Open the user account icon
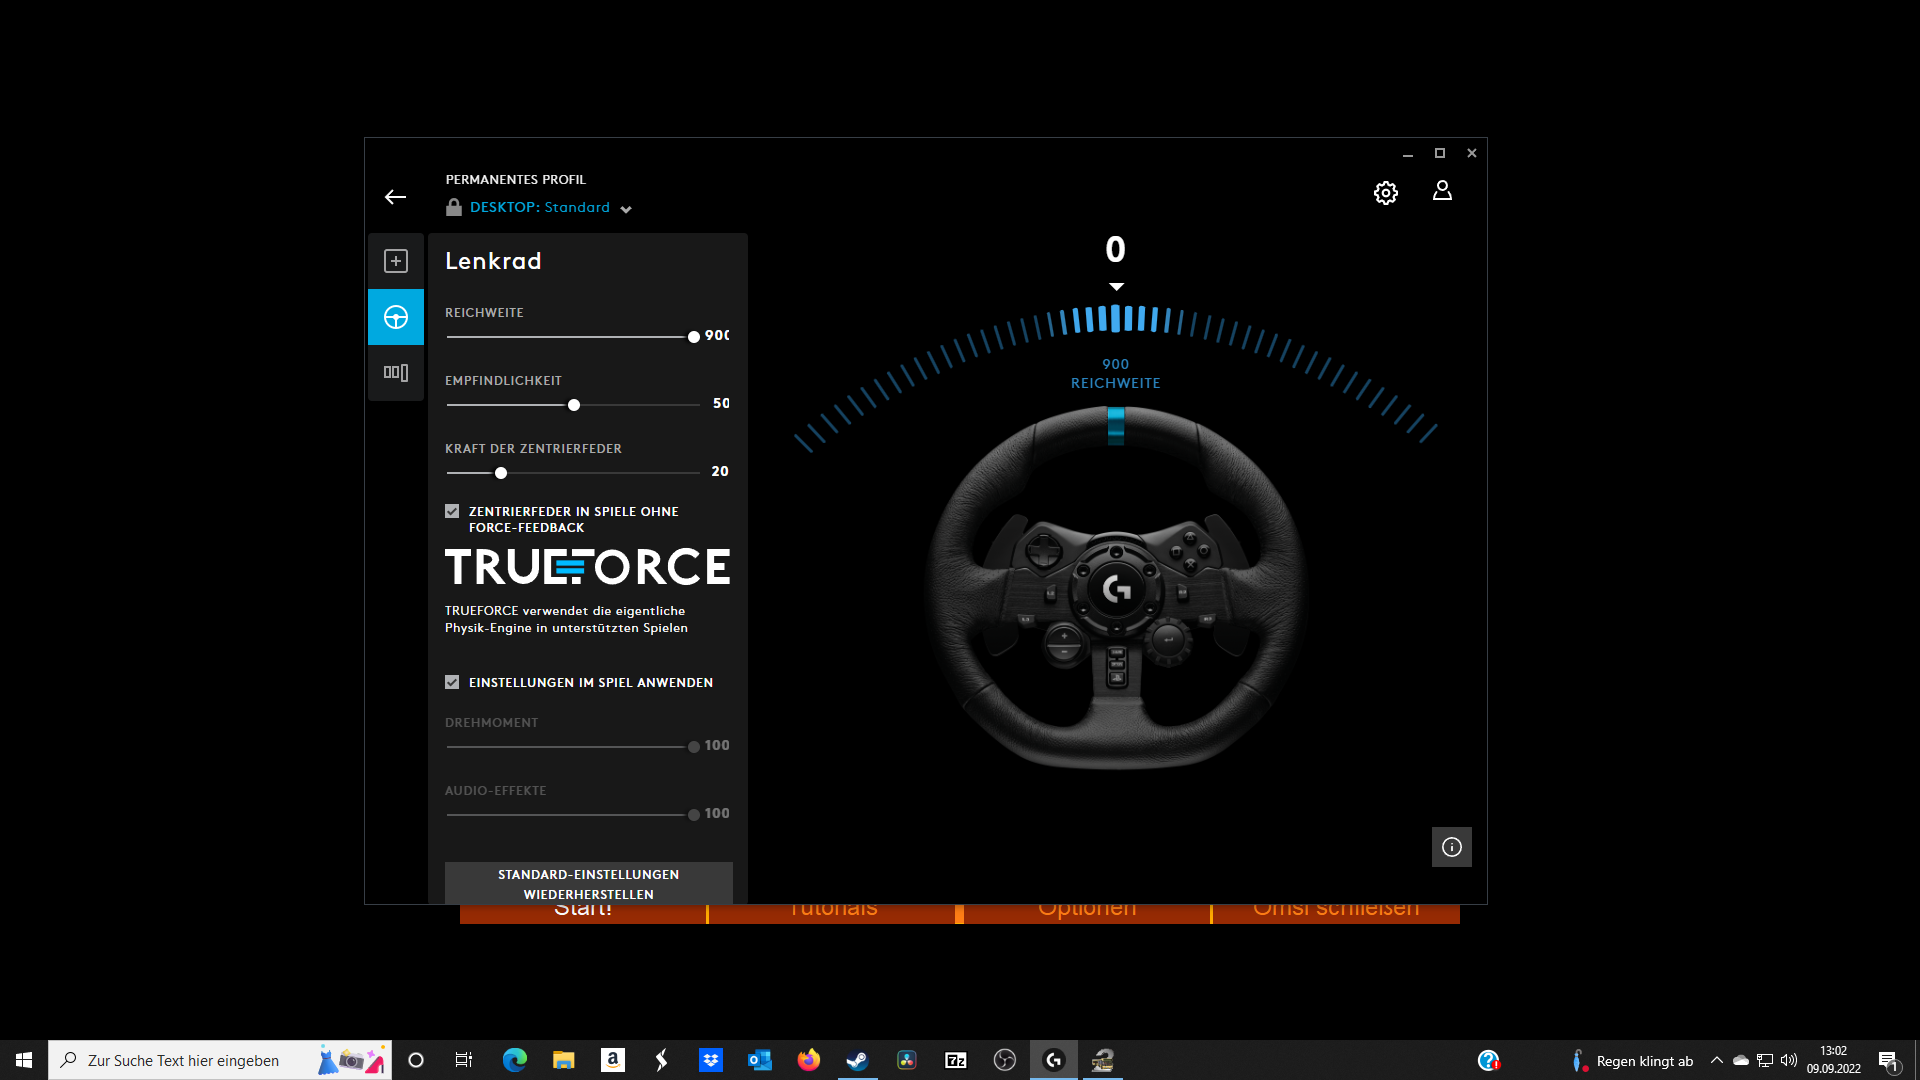The width and height of the screenshot is (1920, 1080). [1442, 191]
